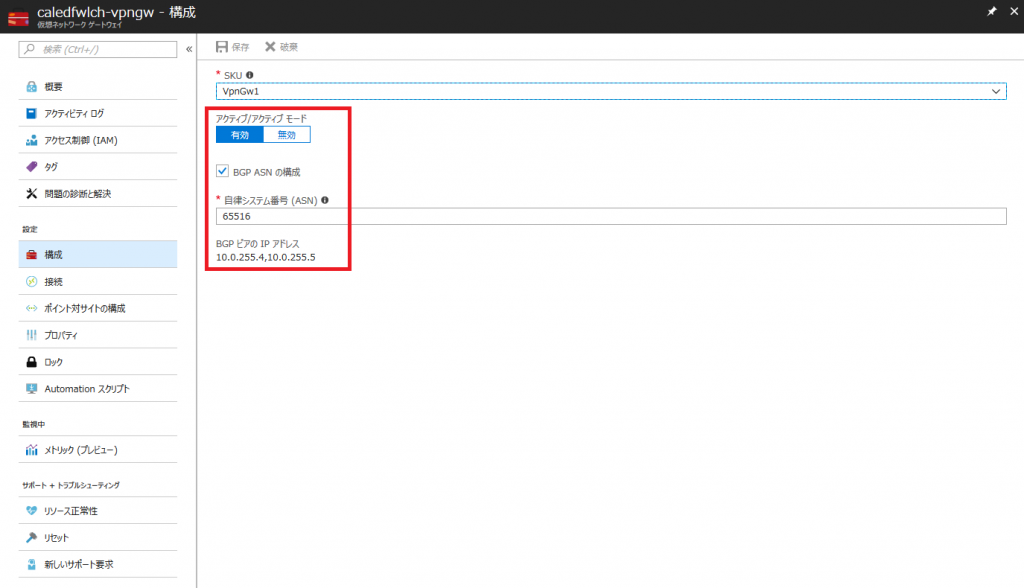Viewport: 1024px width, 588px height.
Task: Open the ロック menu item
Action: tap(98, 362)
